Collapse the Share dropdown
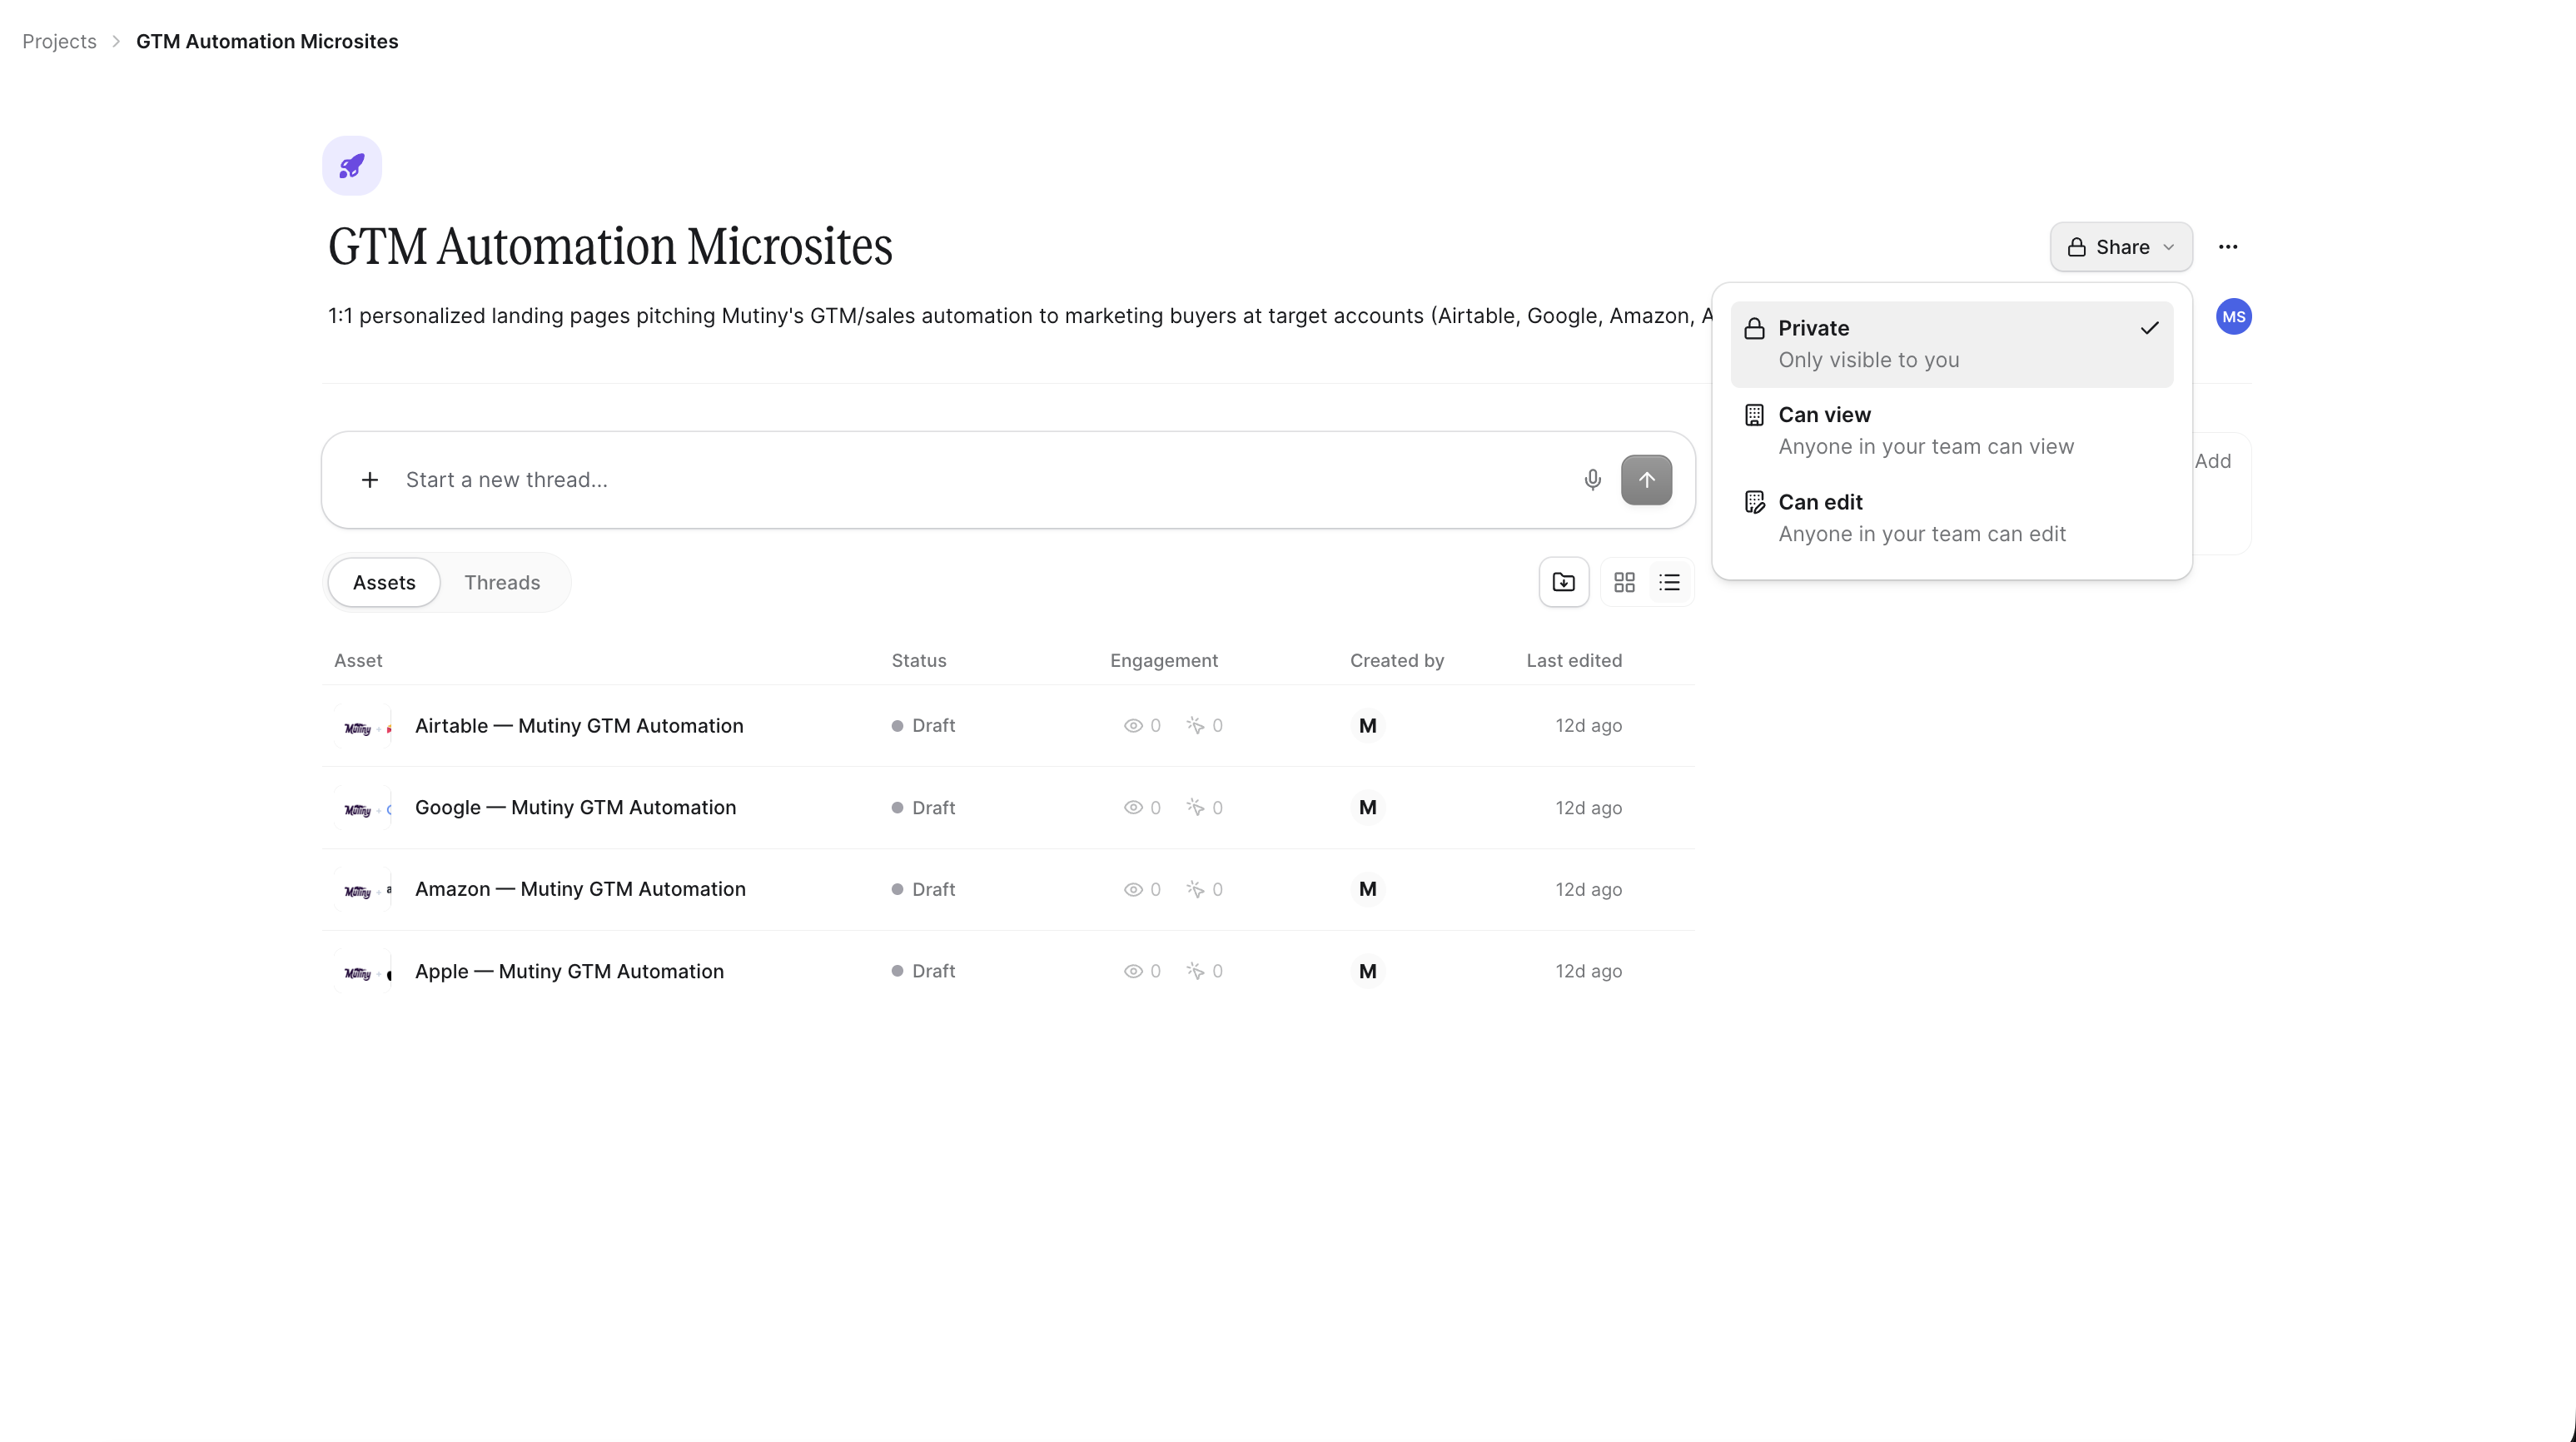The image size is (2576, 1442). [2121, 247]
